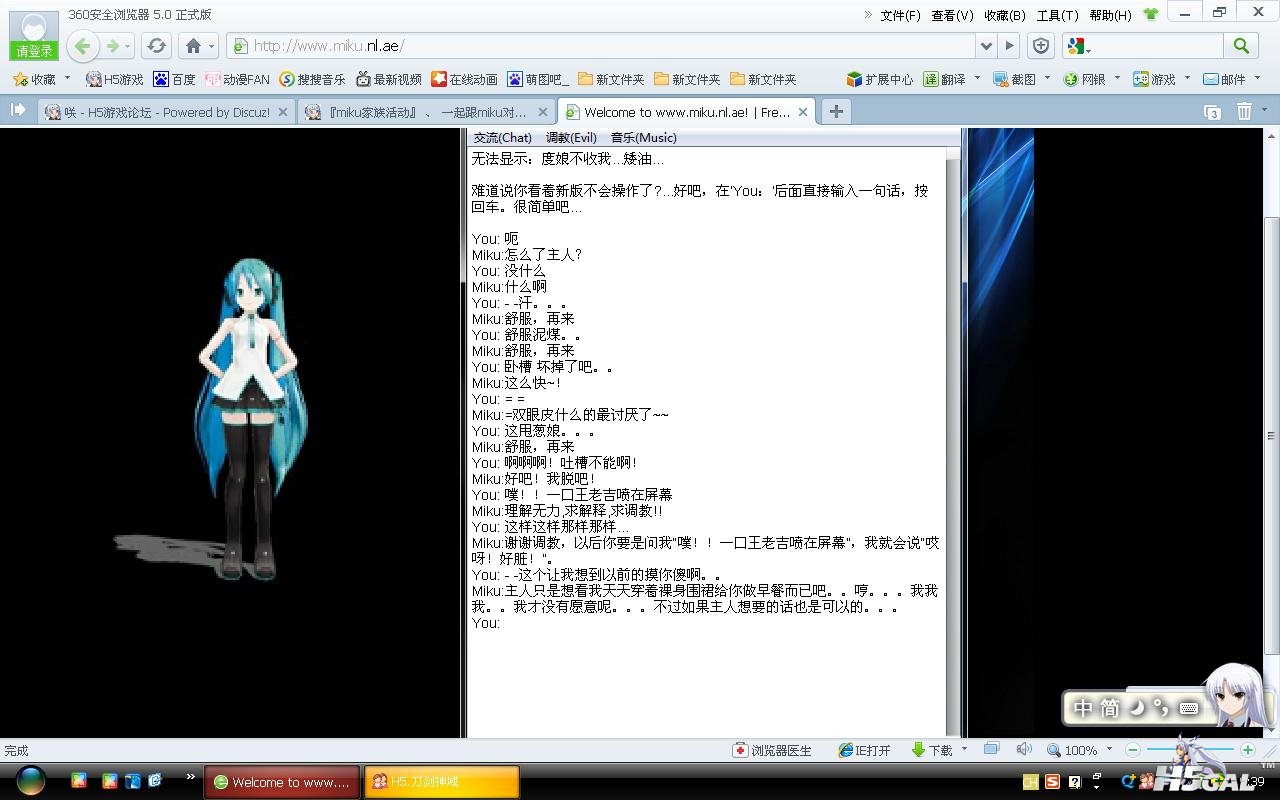Select the 调教(Evil) page tab

click(571, 138)
